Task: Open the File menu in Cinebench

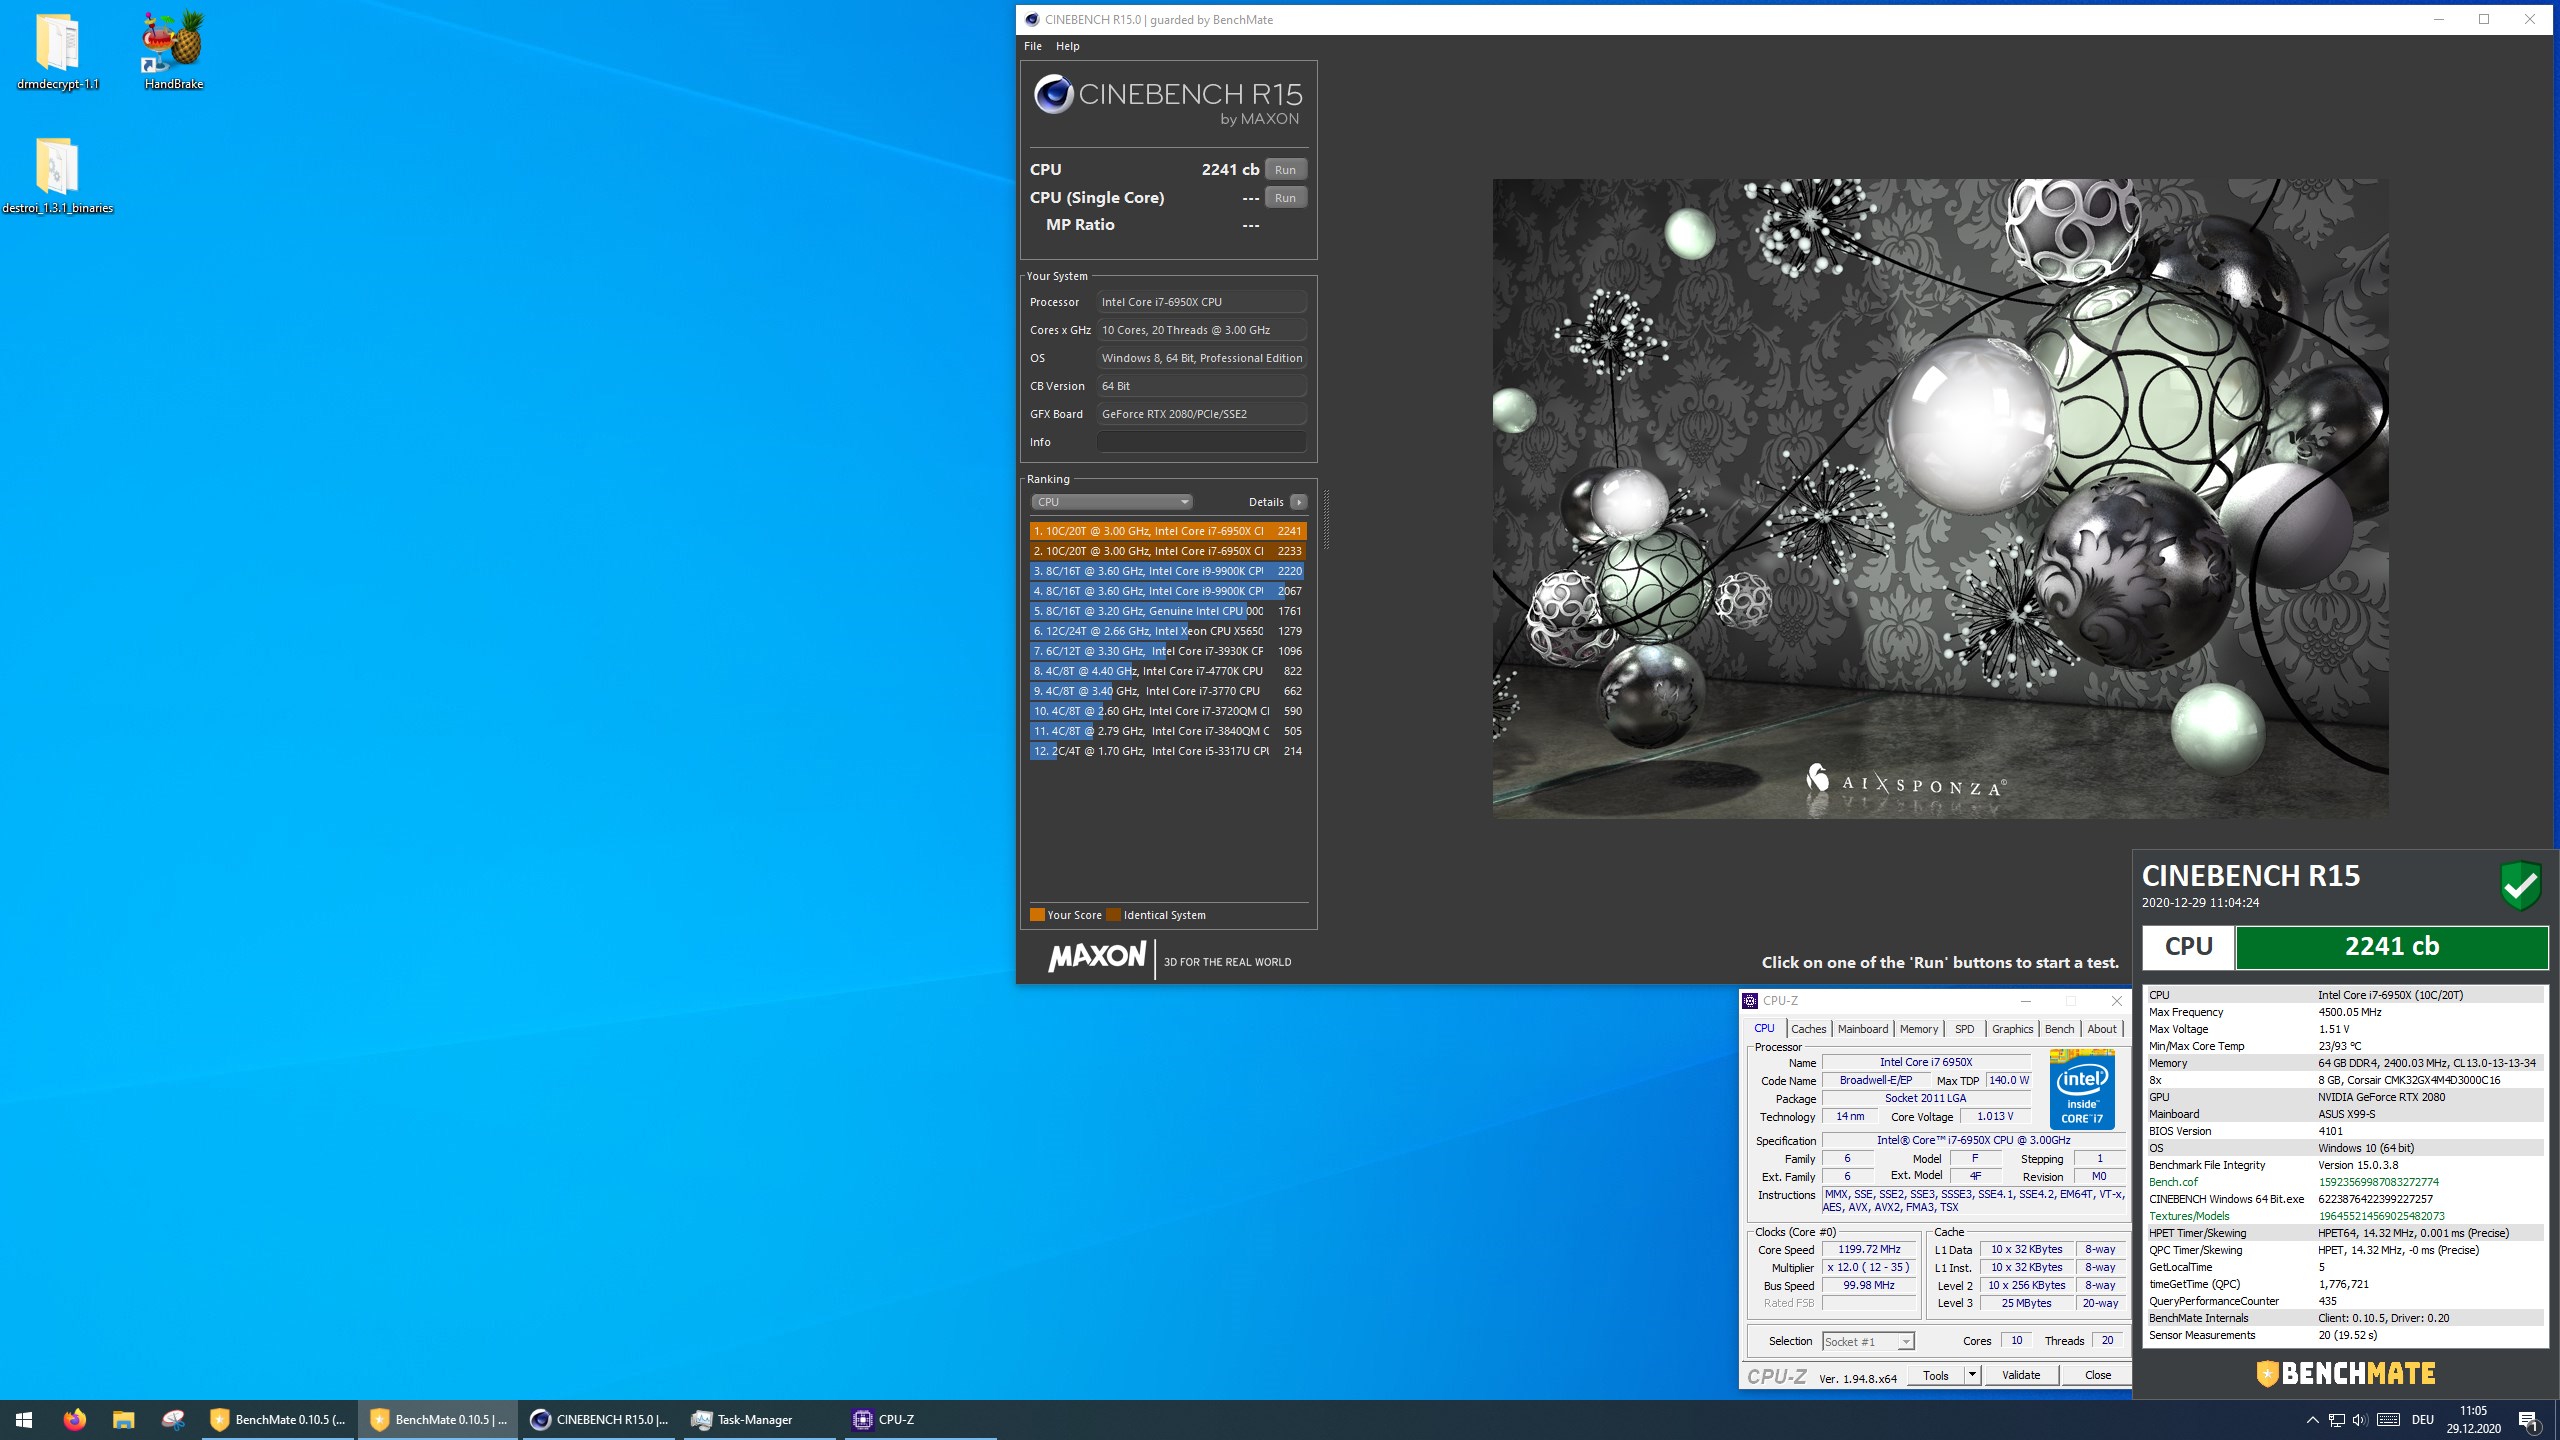Action: click(x=1033, y=46)
